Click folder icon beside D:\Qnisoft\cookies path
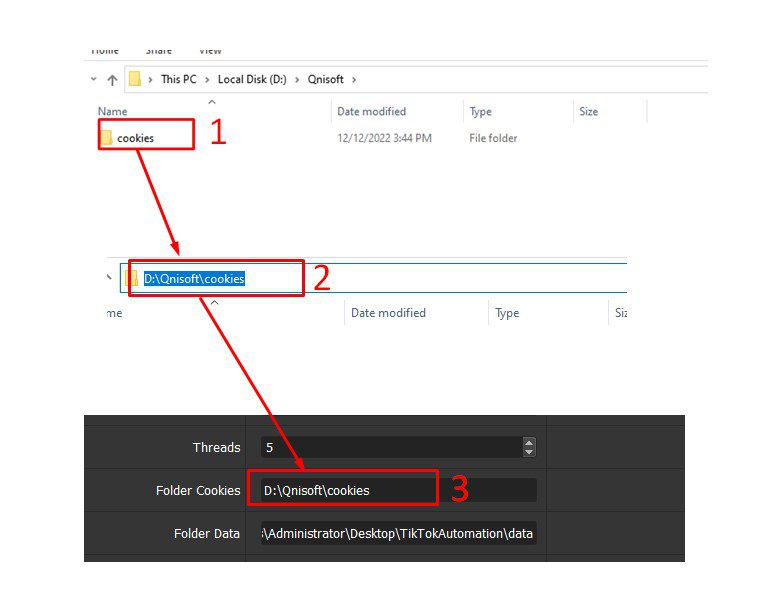777x592 pixels. pos(132,278)
